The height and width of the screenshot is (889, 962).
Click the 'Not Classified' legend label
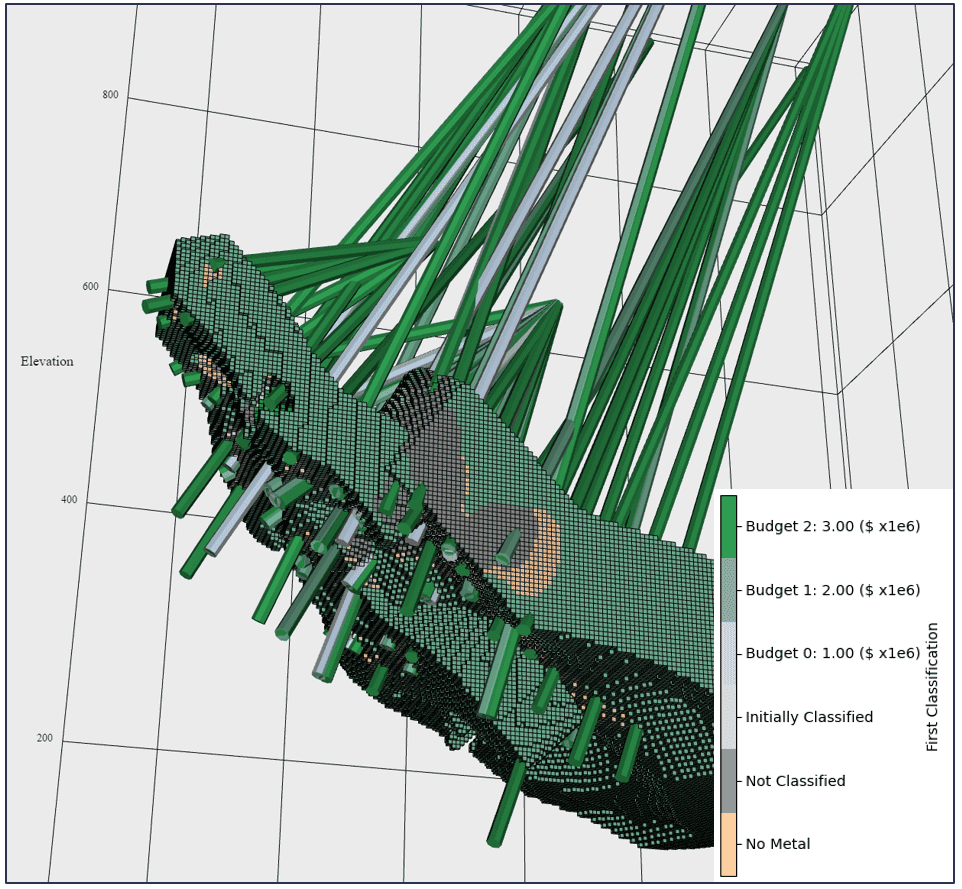coord(795,781)
